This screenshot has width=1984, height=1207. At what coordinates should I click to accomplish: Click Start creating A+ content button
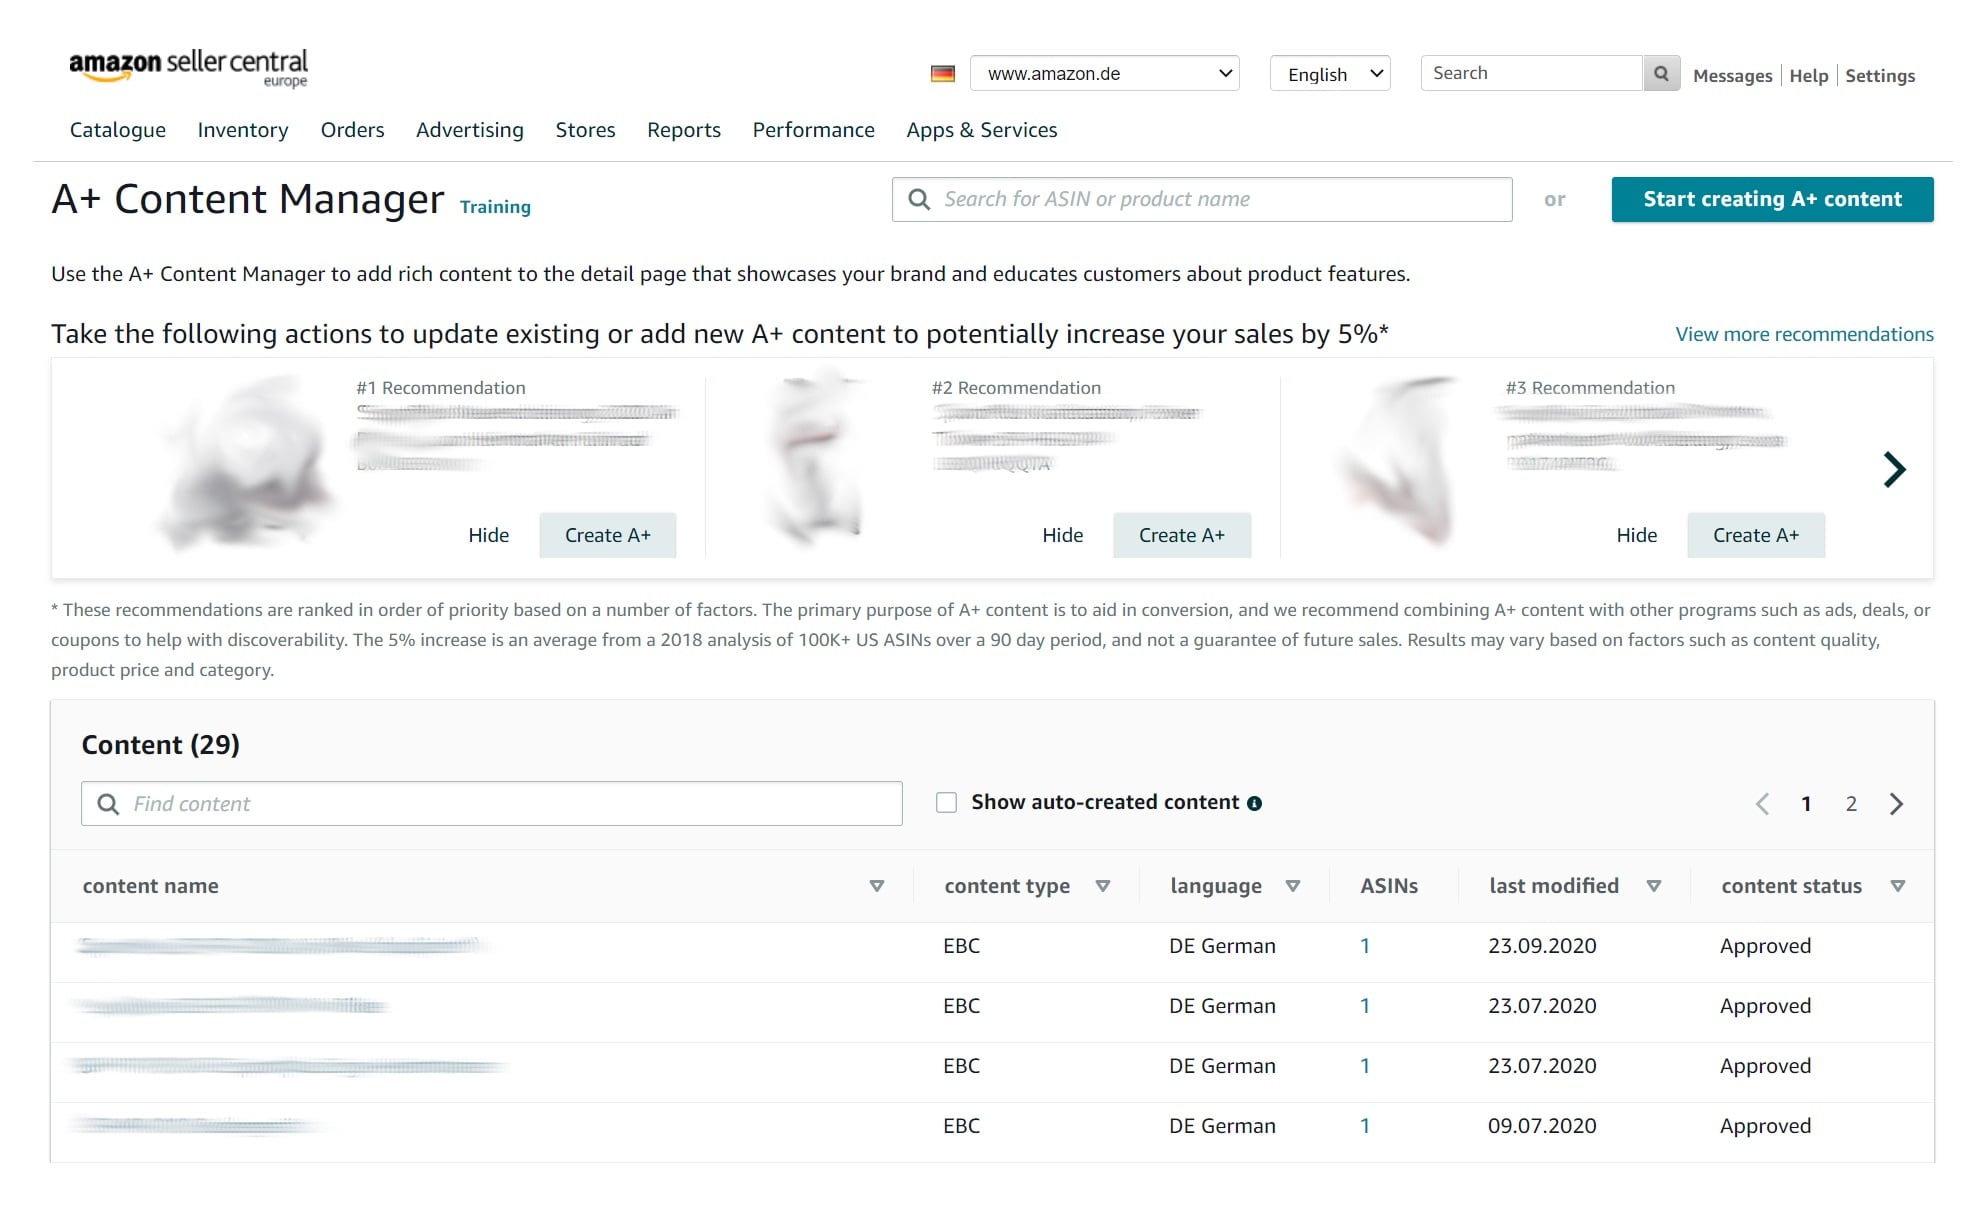point(1772,199)
